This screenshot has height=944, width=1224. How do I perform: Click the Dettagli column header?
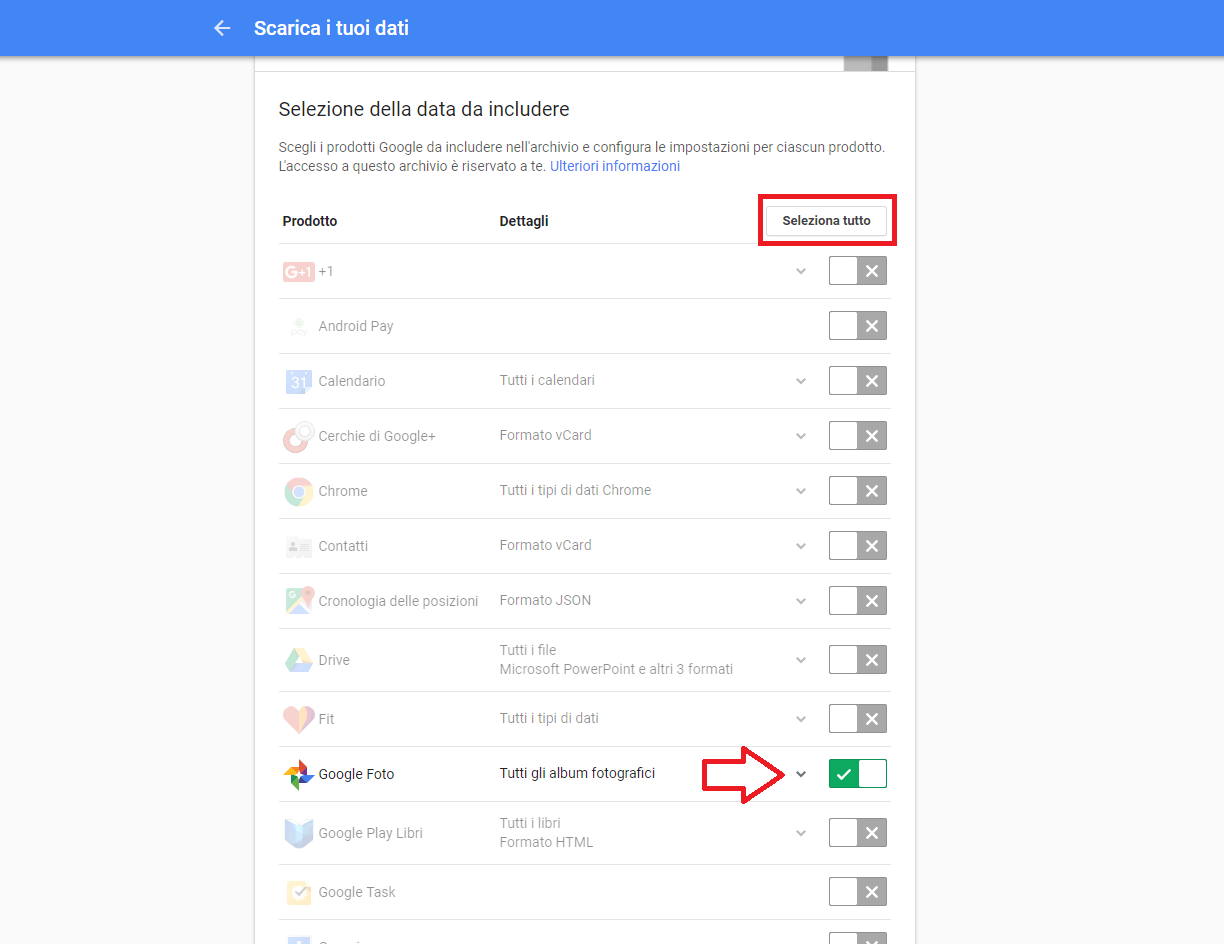click(524, 221)
